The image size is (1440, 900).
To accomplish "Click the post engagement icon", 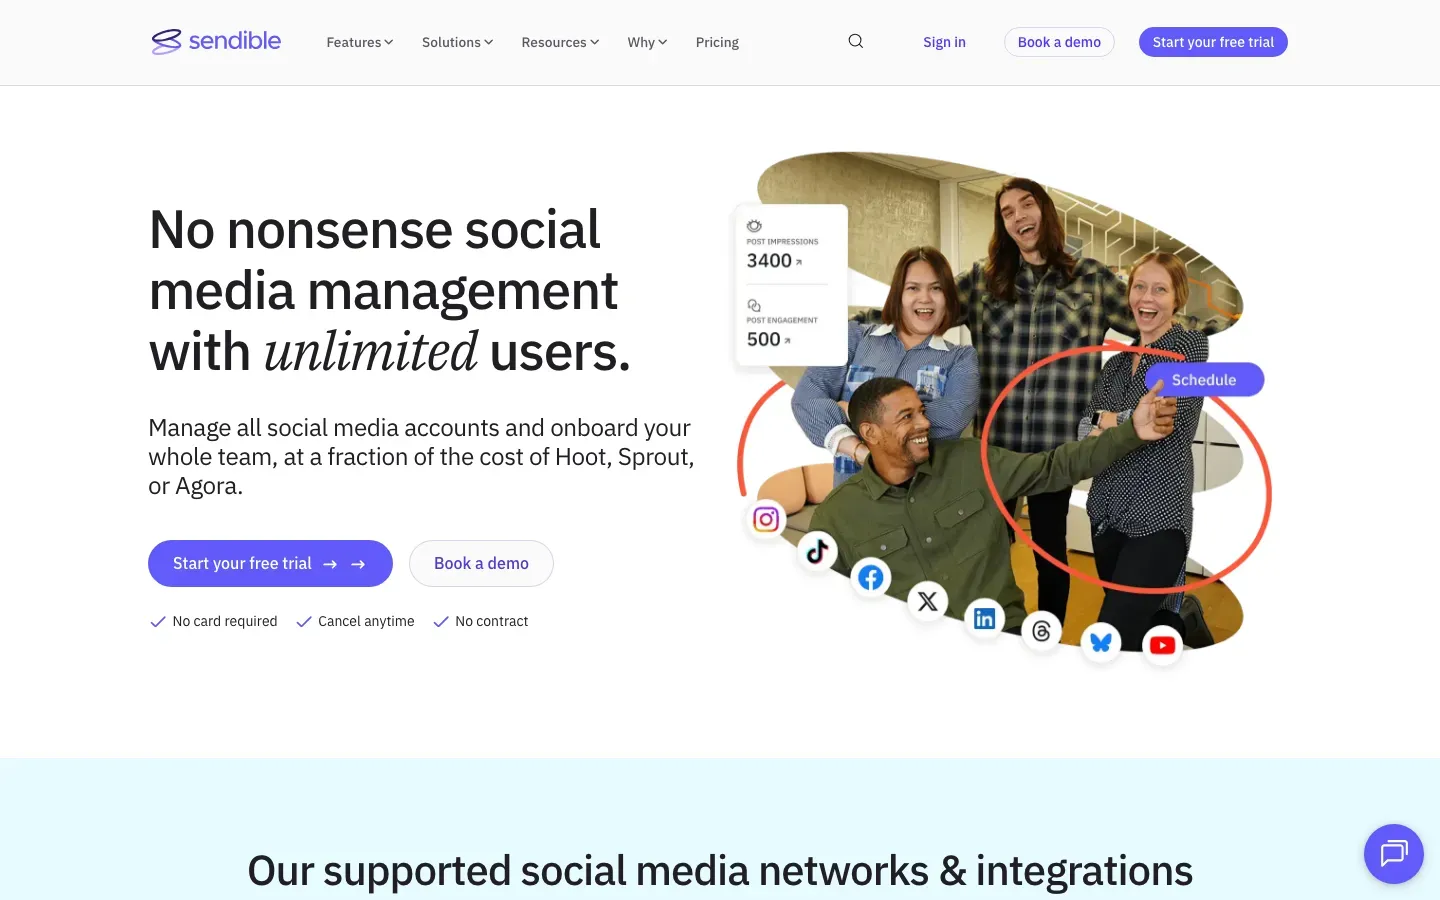I will click(754, 305).
